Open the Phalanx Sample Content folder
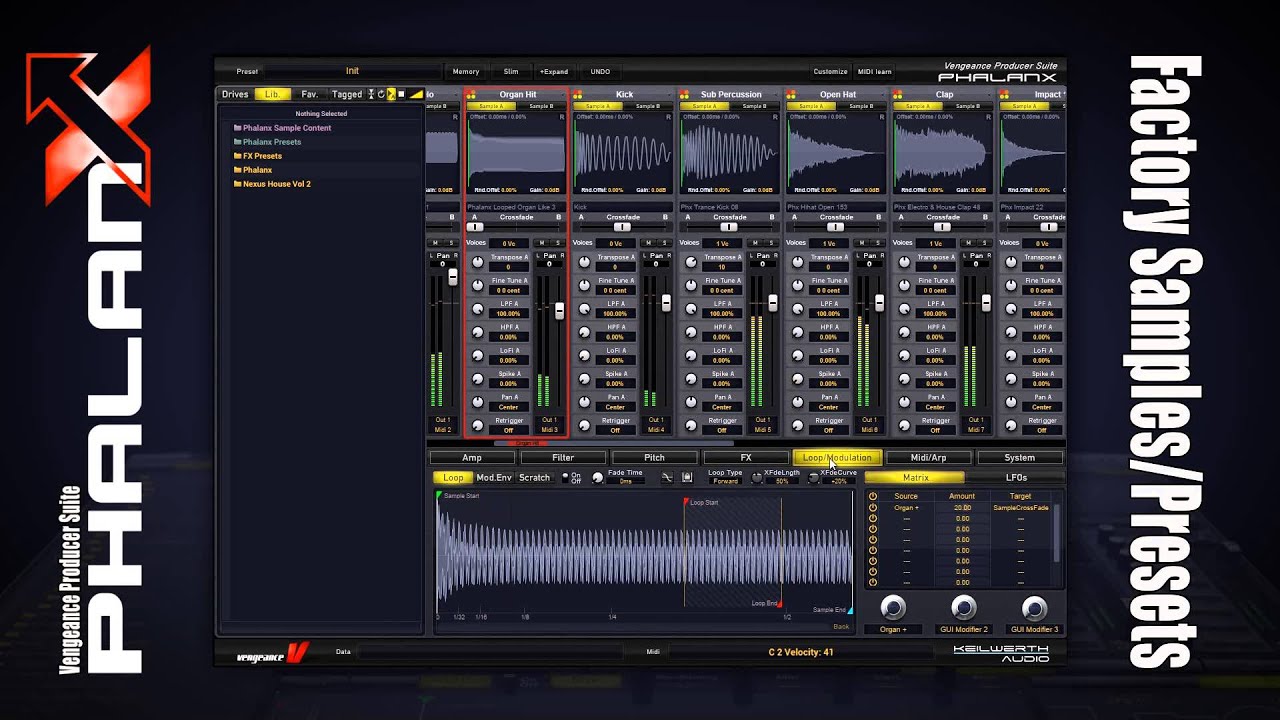Image resolution: width=1280 pixels, height=720 pixels. tap(282, 128)
